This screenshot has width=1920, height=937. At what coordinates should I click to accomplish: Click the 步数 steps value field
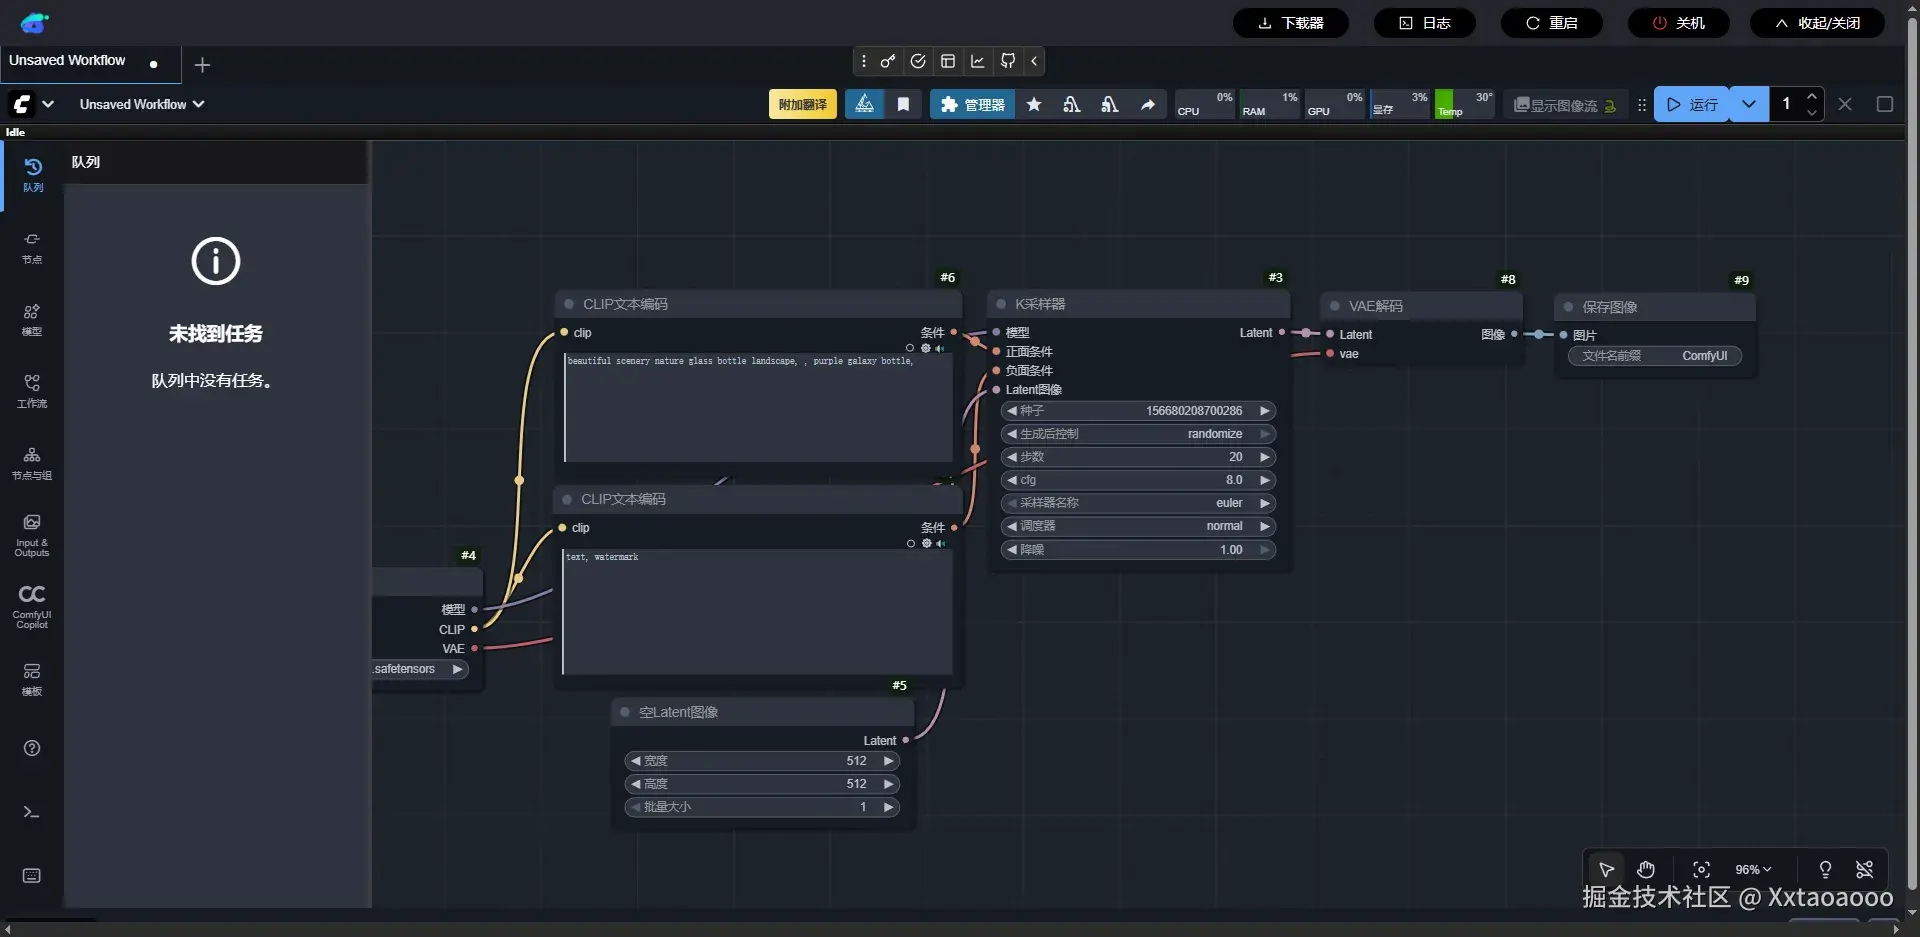point(1138,457)
